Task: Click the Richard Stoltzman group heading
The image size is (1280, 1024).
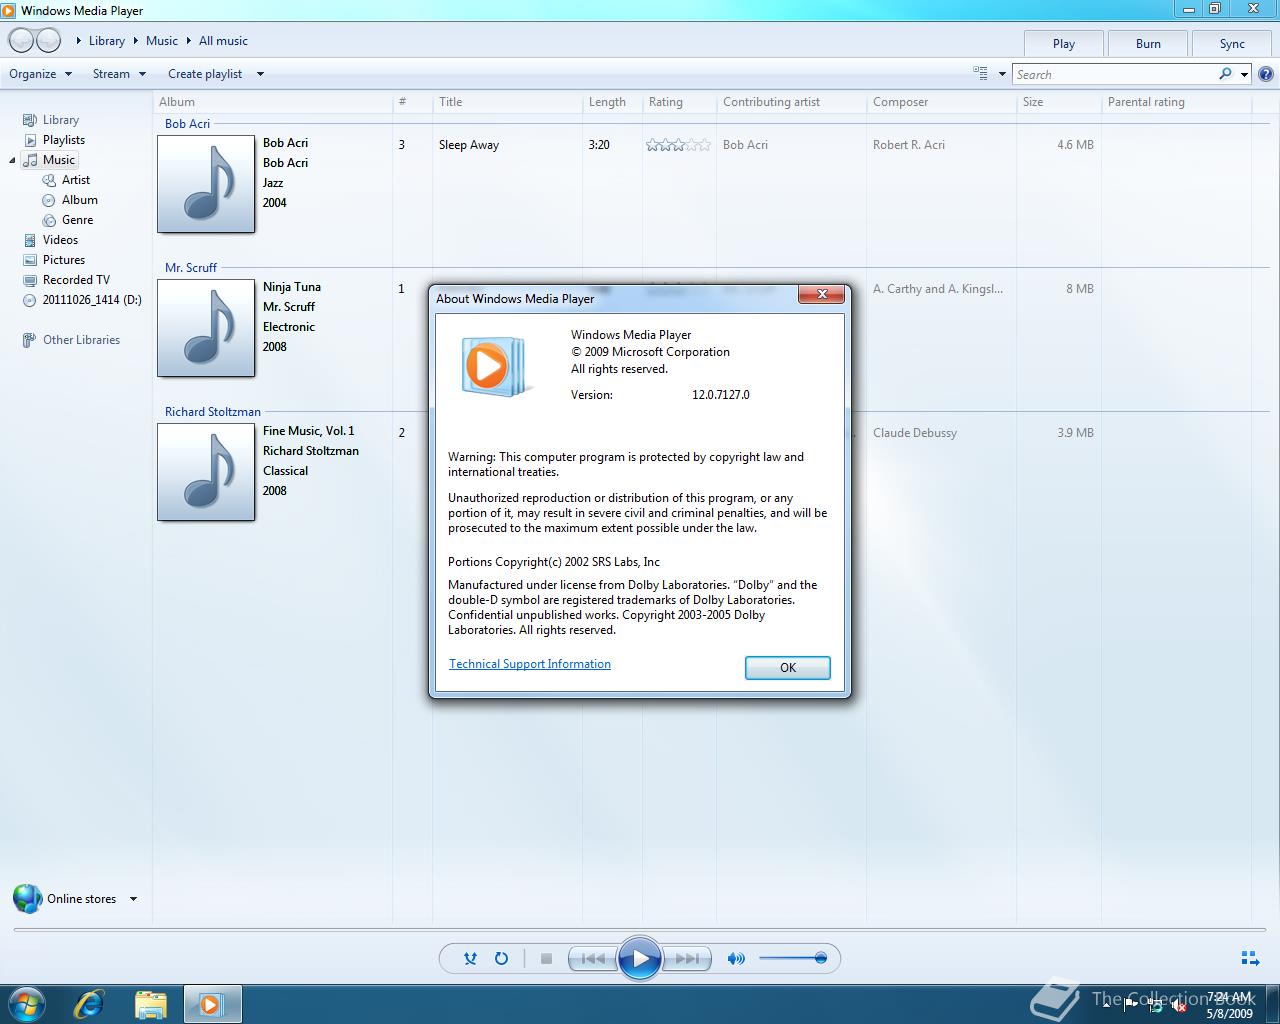Action: 212,412
